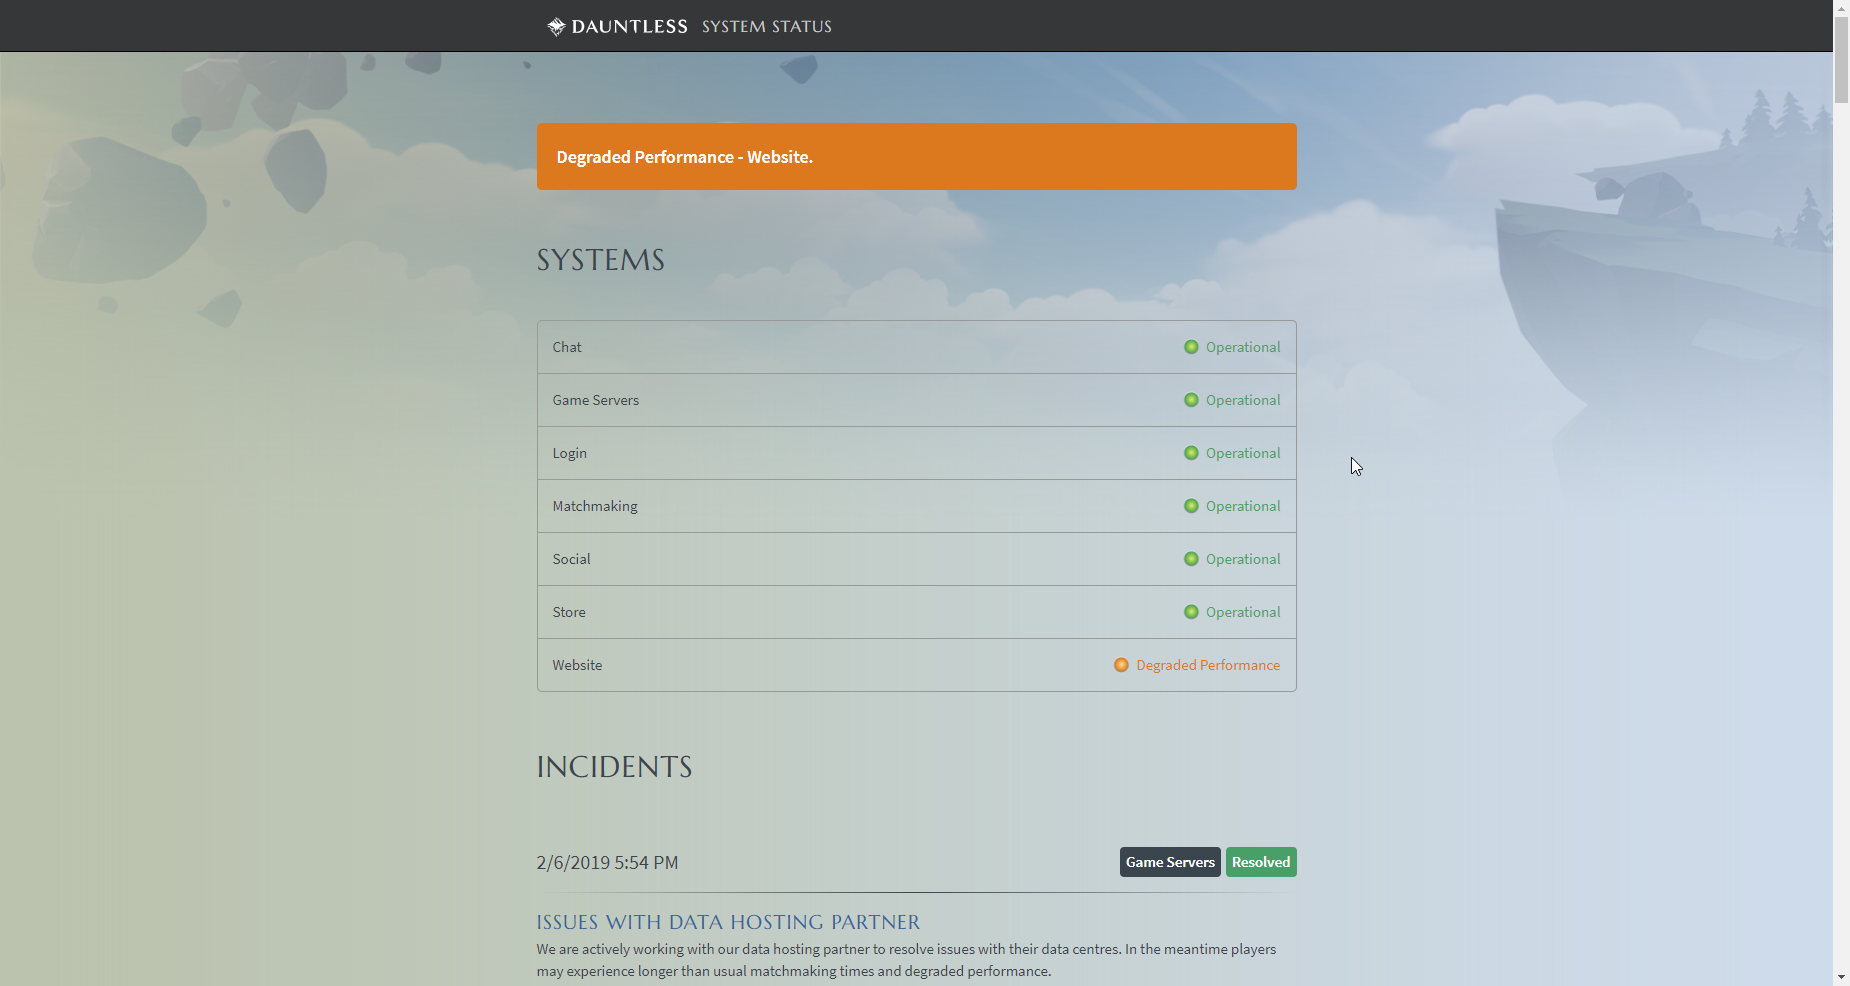Click the green status dot for Login

pyautogui.click(x=1191, y=453)
